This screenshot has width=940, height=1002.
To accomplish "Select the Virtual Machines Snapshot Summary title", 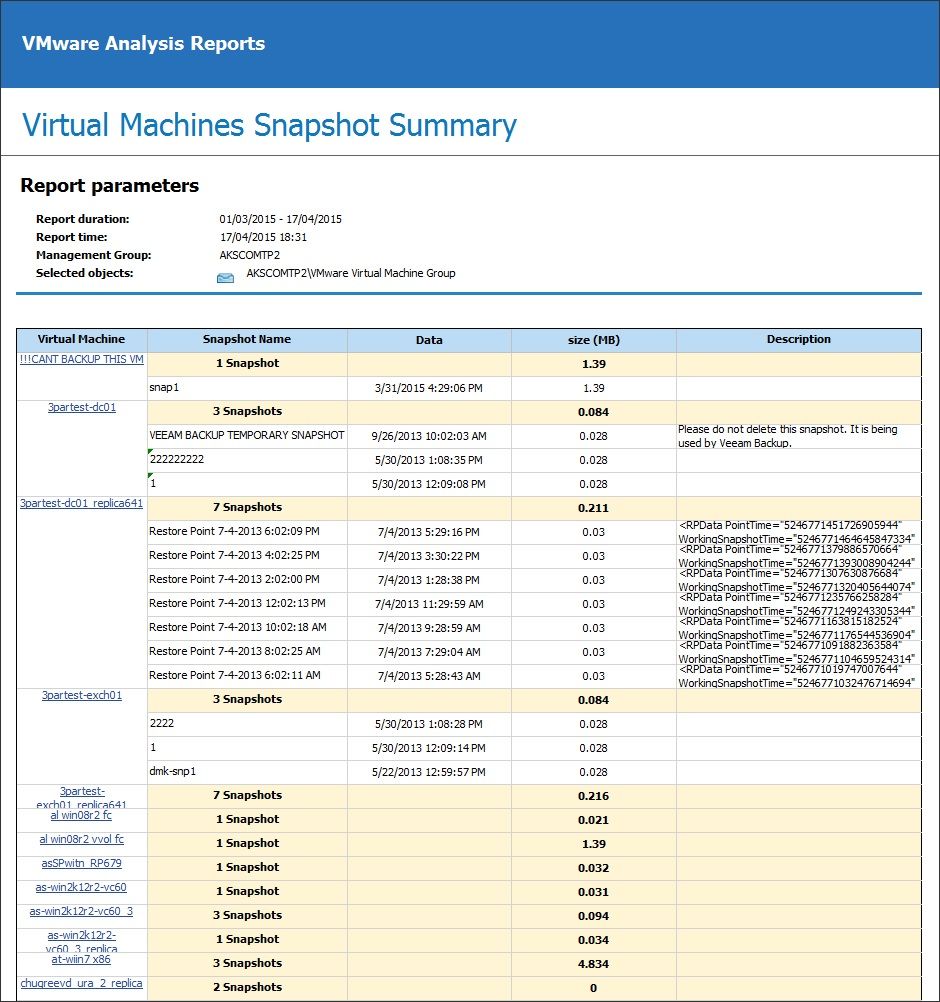I will (269, 125).
